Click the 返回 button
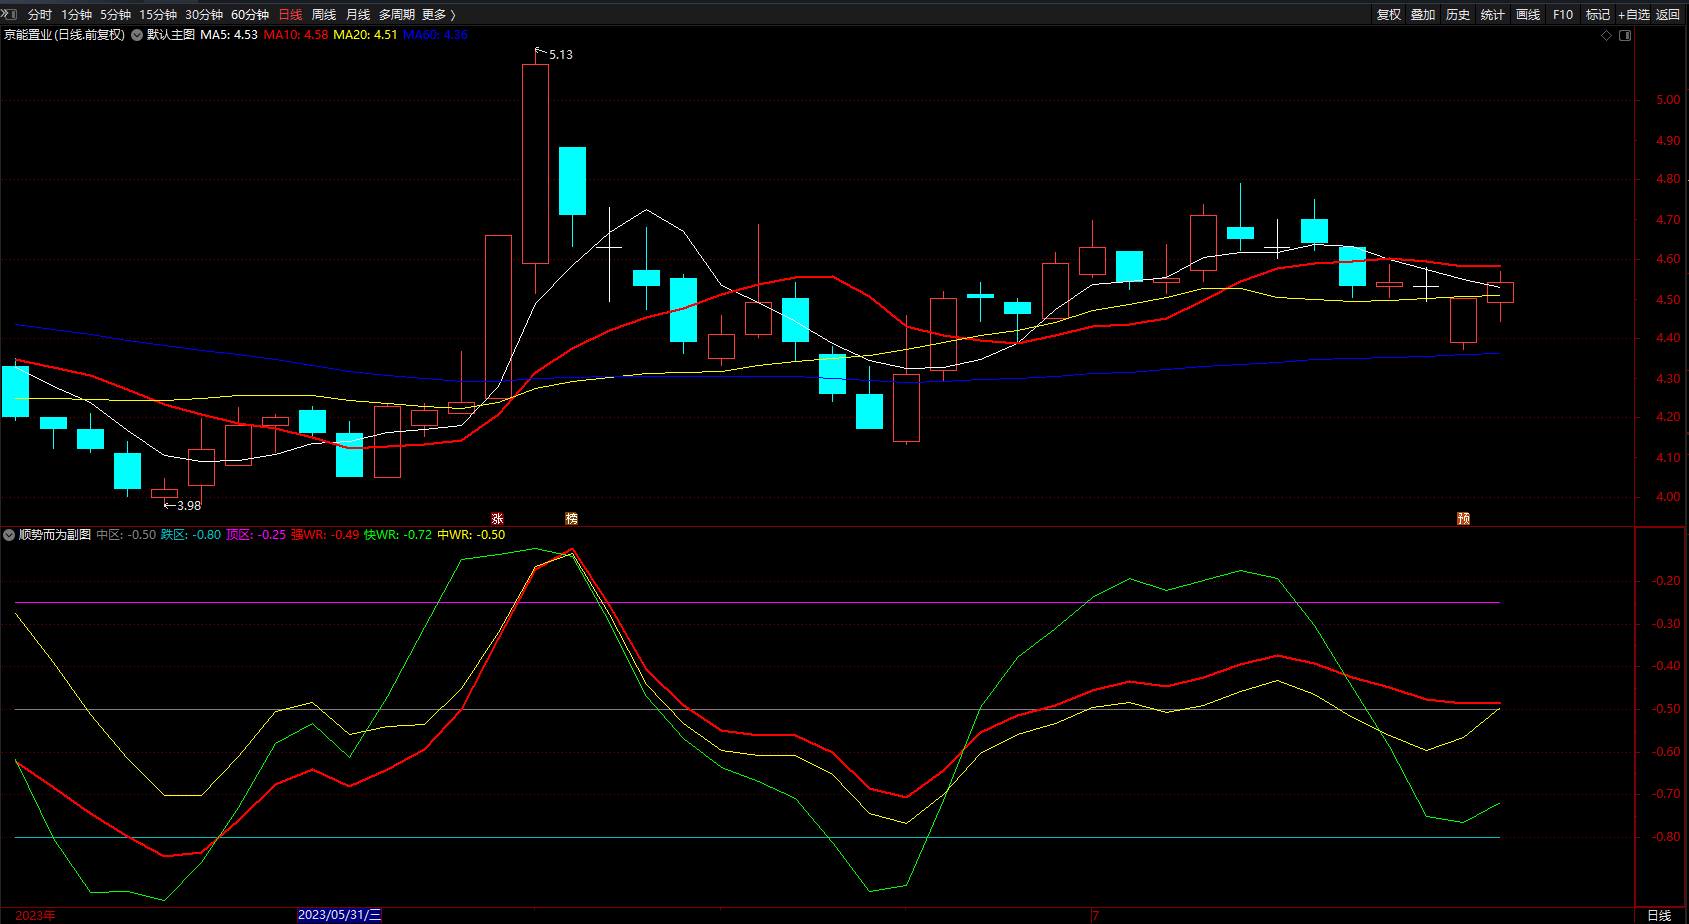1689x924 pixels. 1668,14
